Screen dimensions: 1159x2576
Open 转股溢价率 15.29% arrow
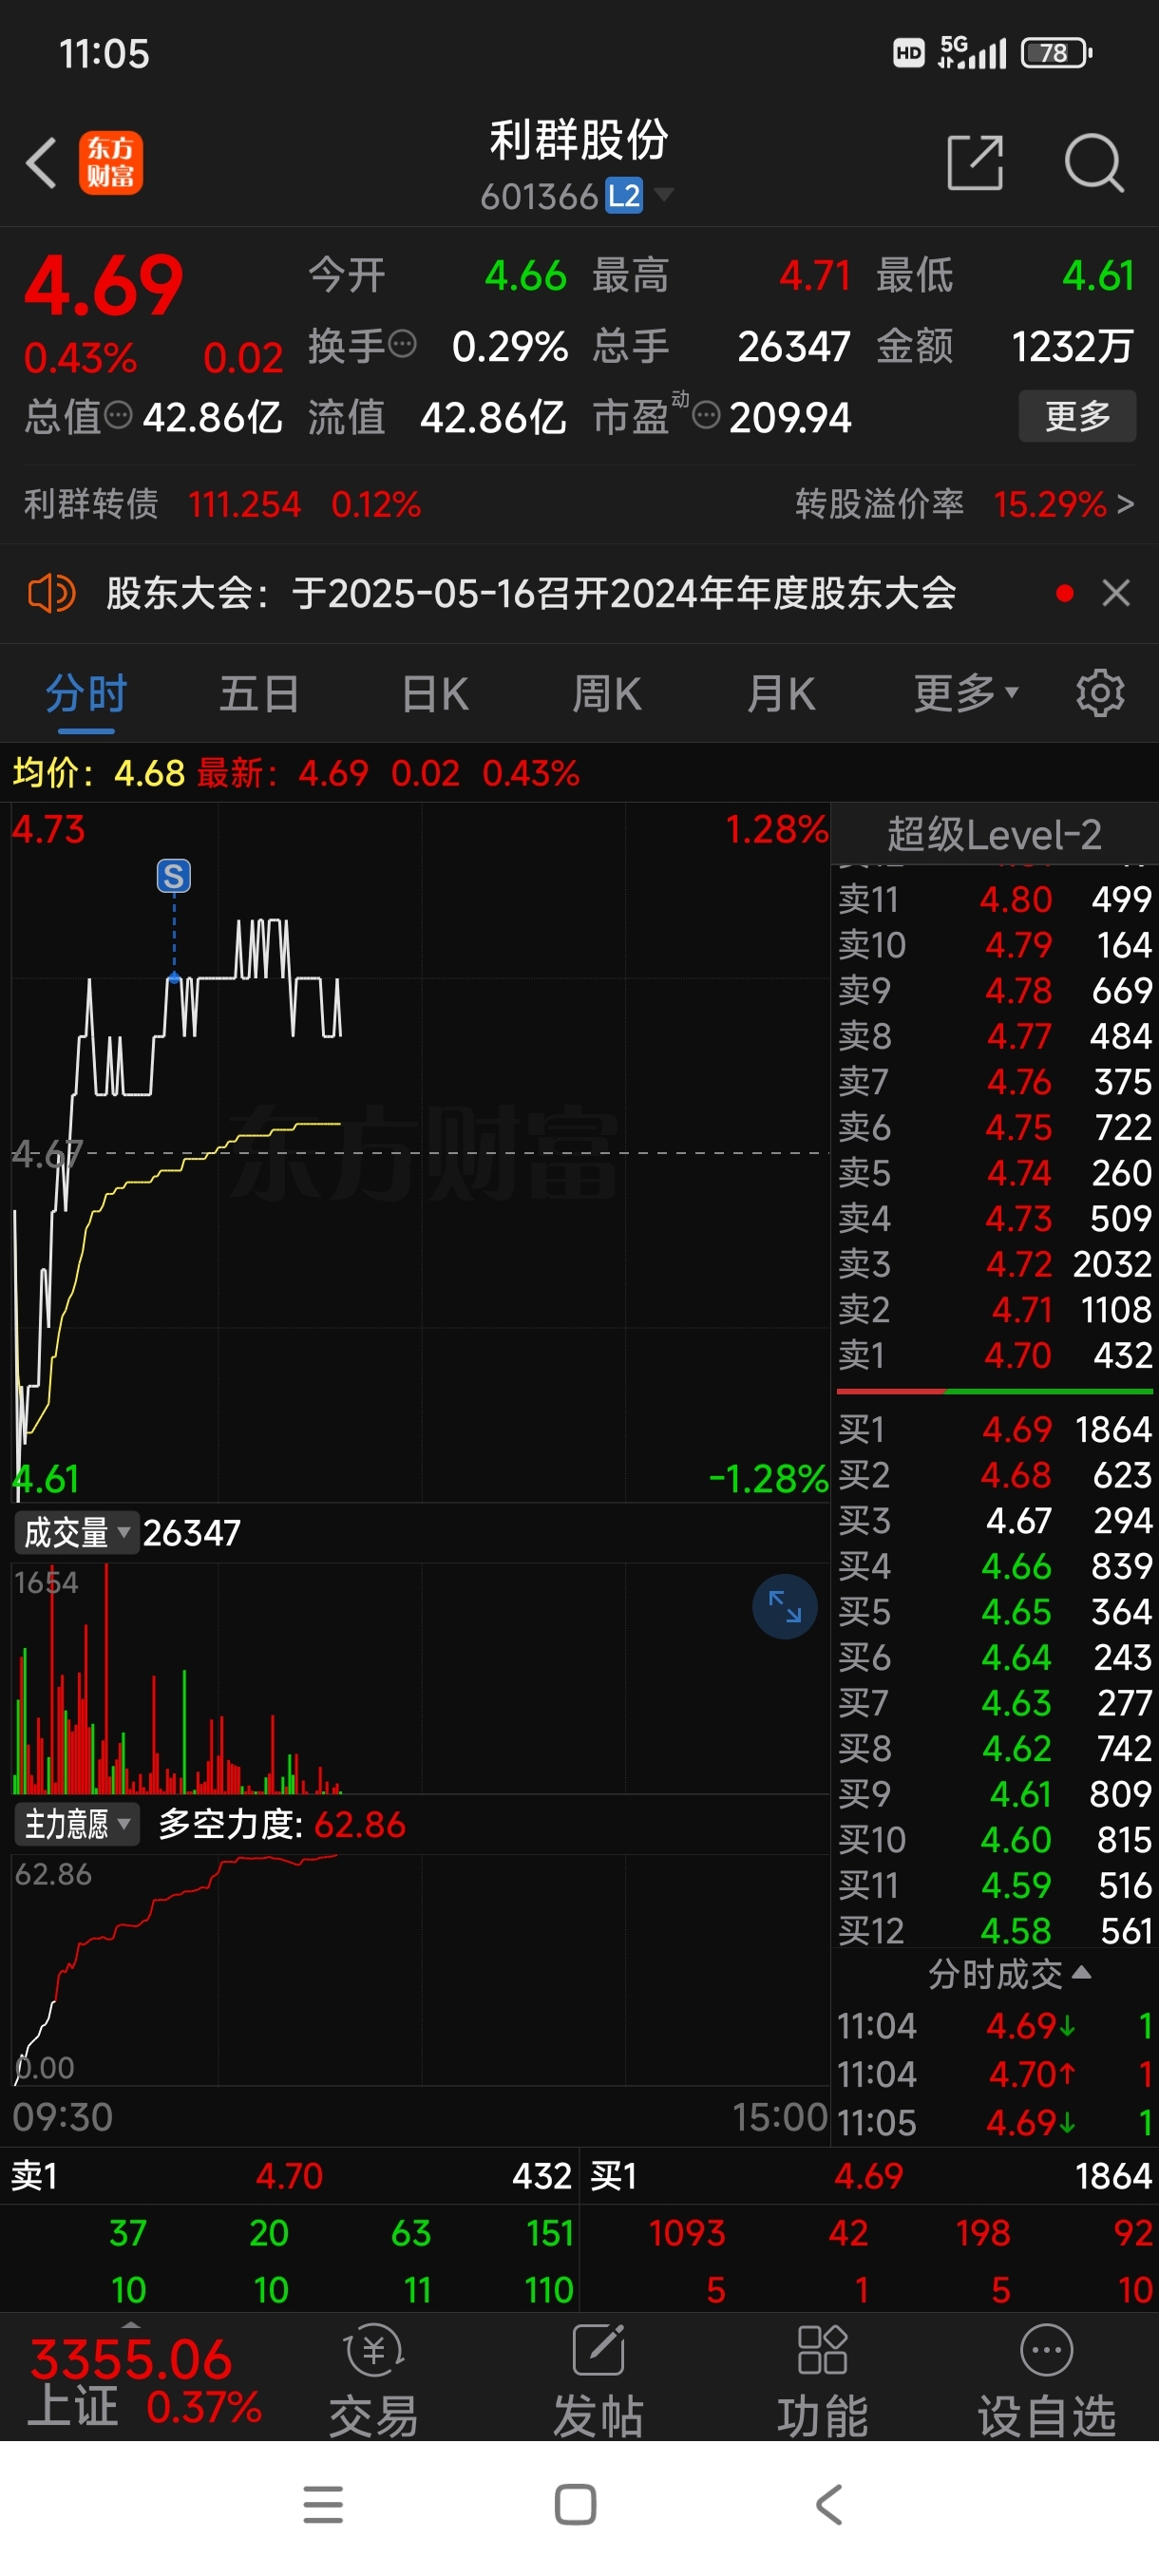coord(964,504)
